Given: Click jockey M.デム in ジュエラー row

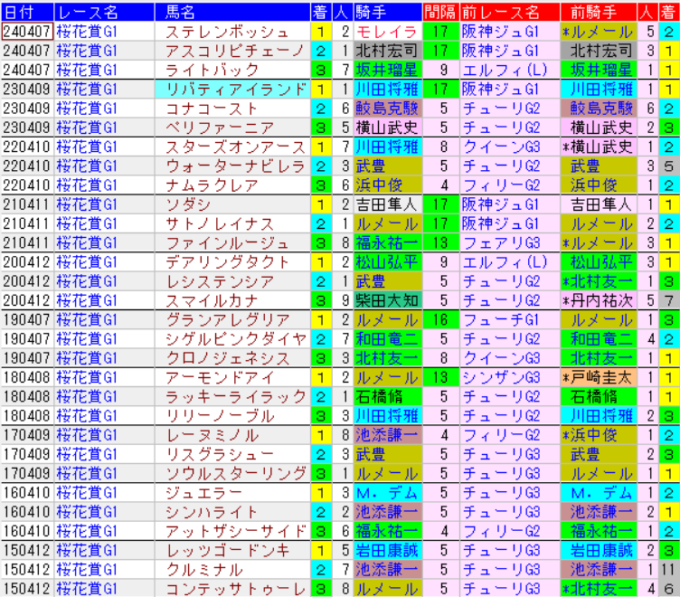Looking at the screenshot, I should pyautogui.click(x=386, y=493).
